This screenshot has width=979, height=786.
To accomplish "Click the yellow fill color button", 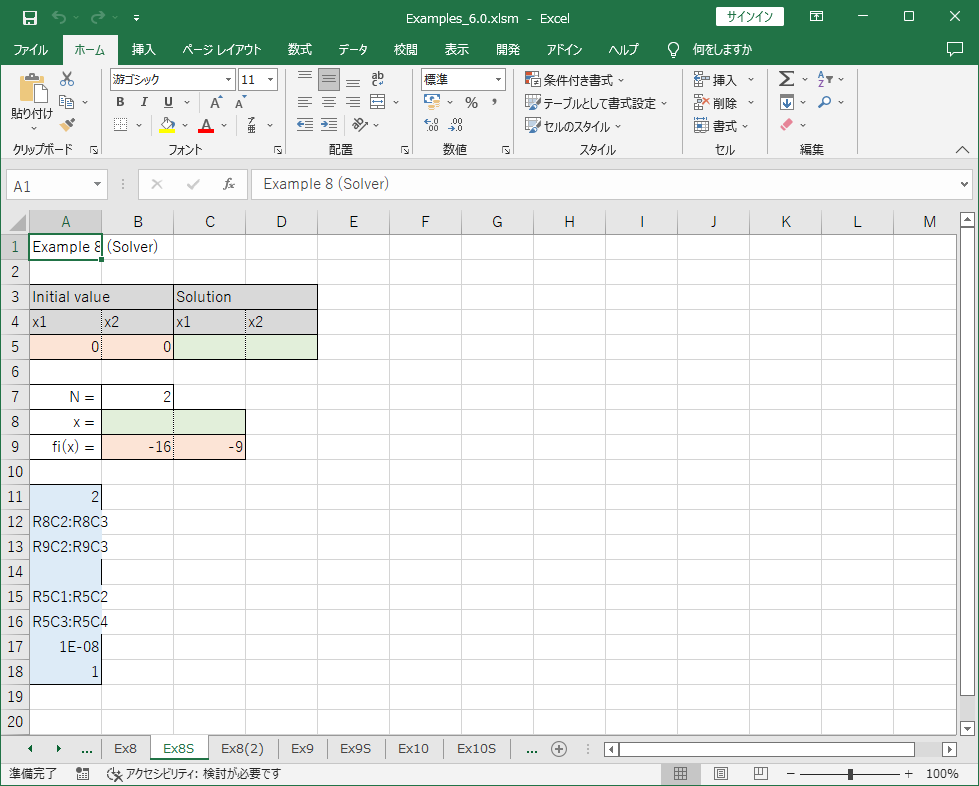I will coord(168,125).
